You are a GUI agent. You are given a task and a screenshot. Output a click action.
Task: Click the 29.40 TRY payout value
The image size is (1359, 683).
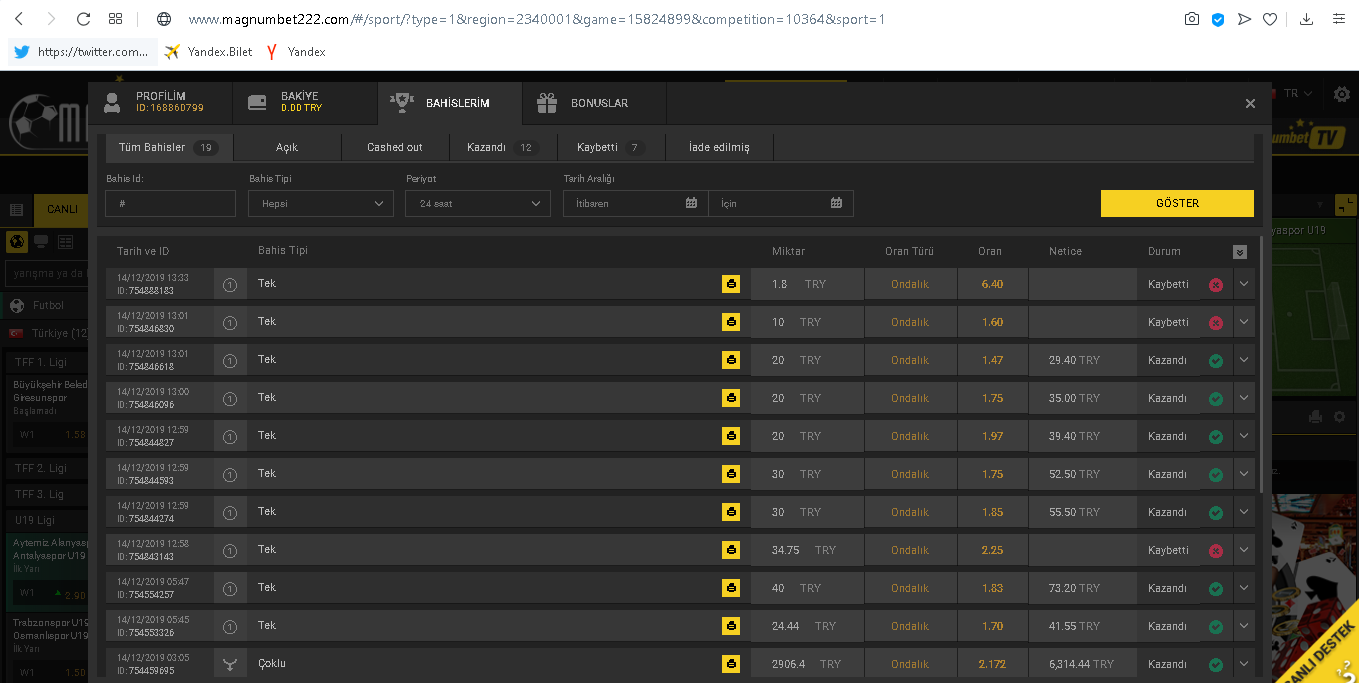pos(1074,360)
